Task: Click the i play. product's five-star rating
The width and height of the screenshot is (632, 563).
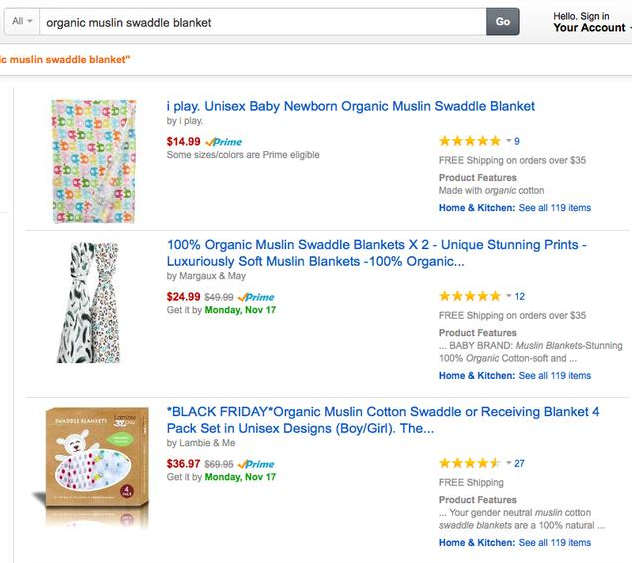Action: click(469, 141)
